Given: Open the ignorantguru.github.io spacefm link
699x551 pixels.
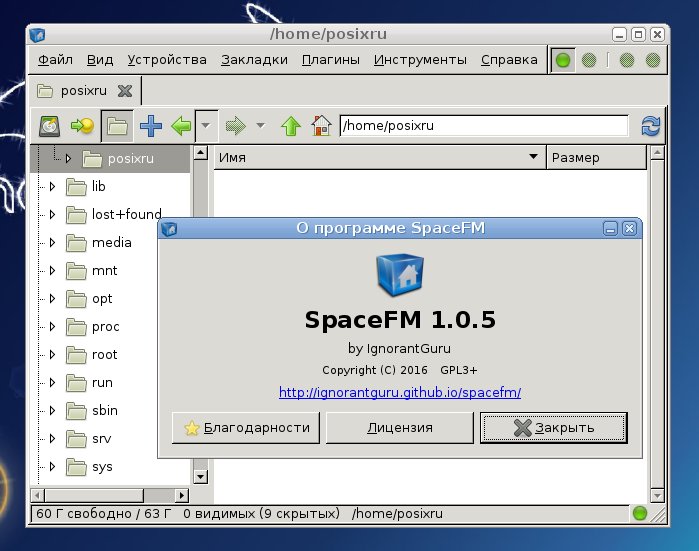Looking at the screenshot, I should 400,392.
